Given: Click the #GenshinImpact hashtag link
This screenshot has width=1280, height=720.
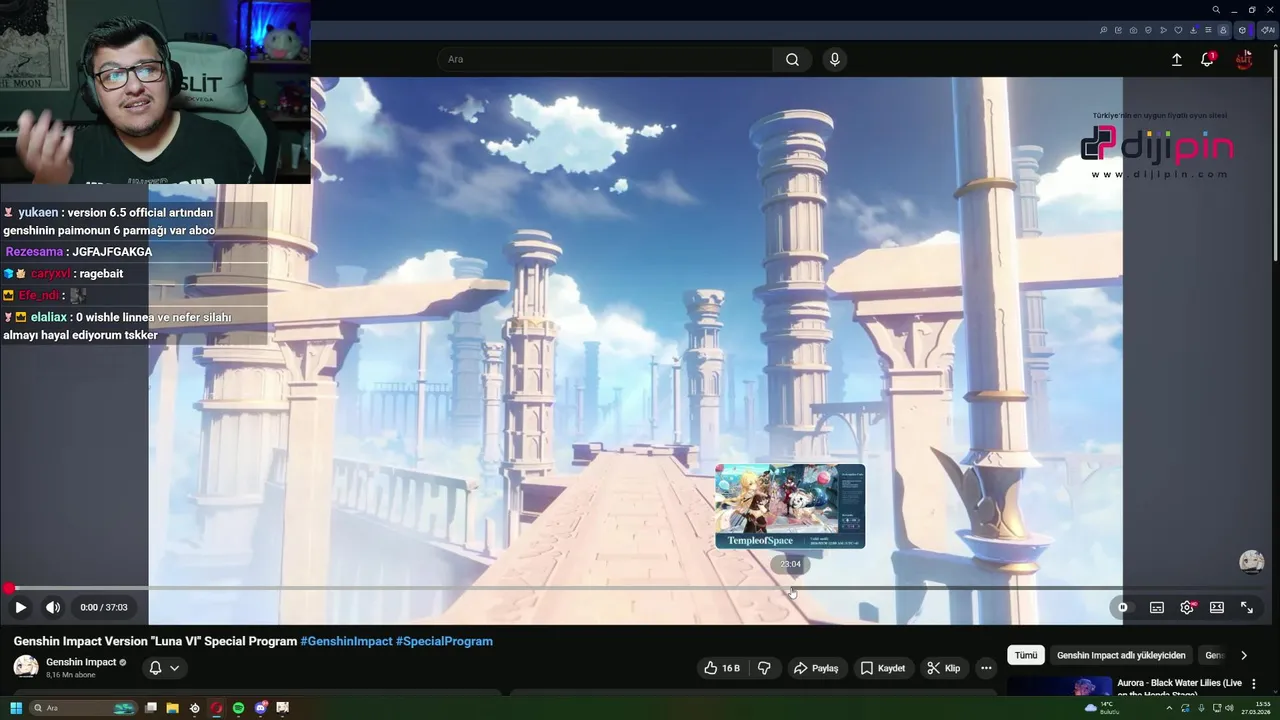Looking at the screenshot, I should pyautogui.click(x=346, y=641).
